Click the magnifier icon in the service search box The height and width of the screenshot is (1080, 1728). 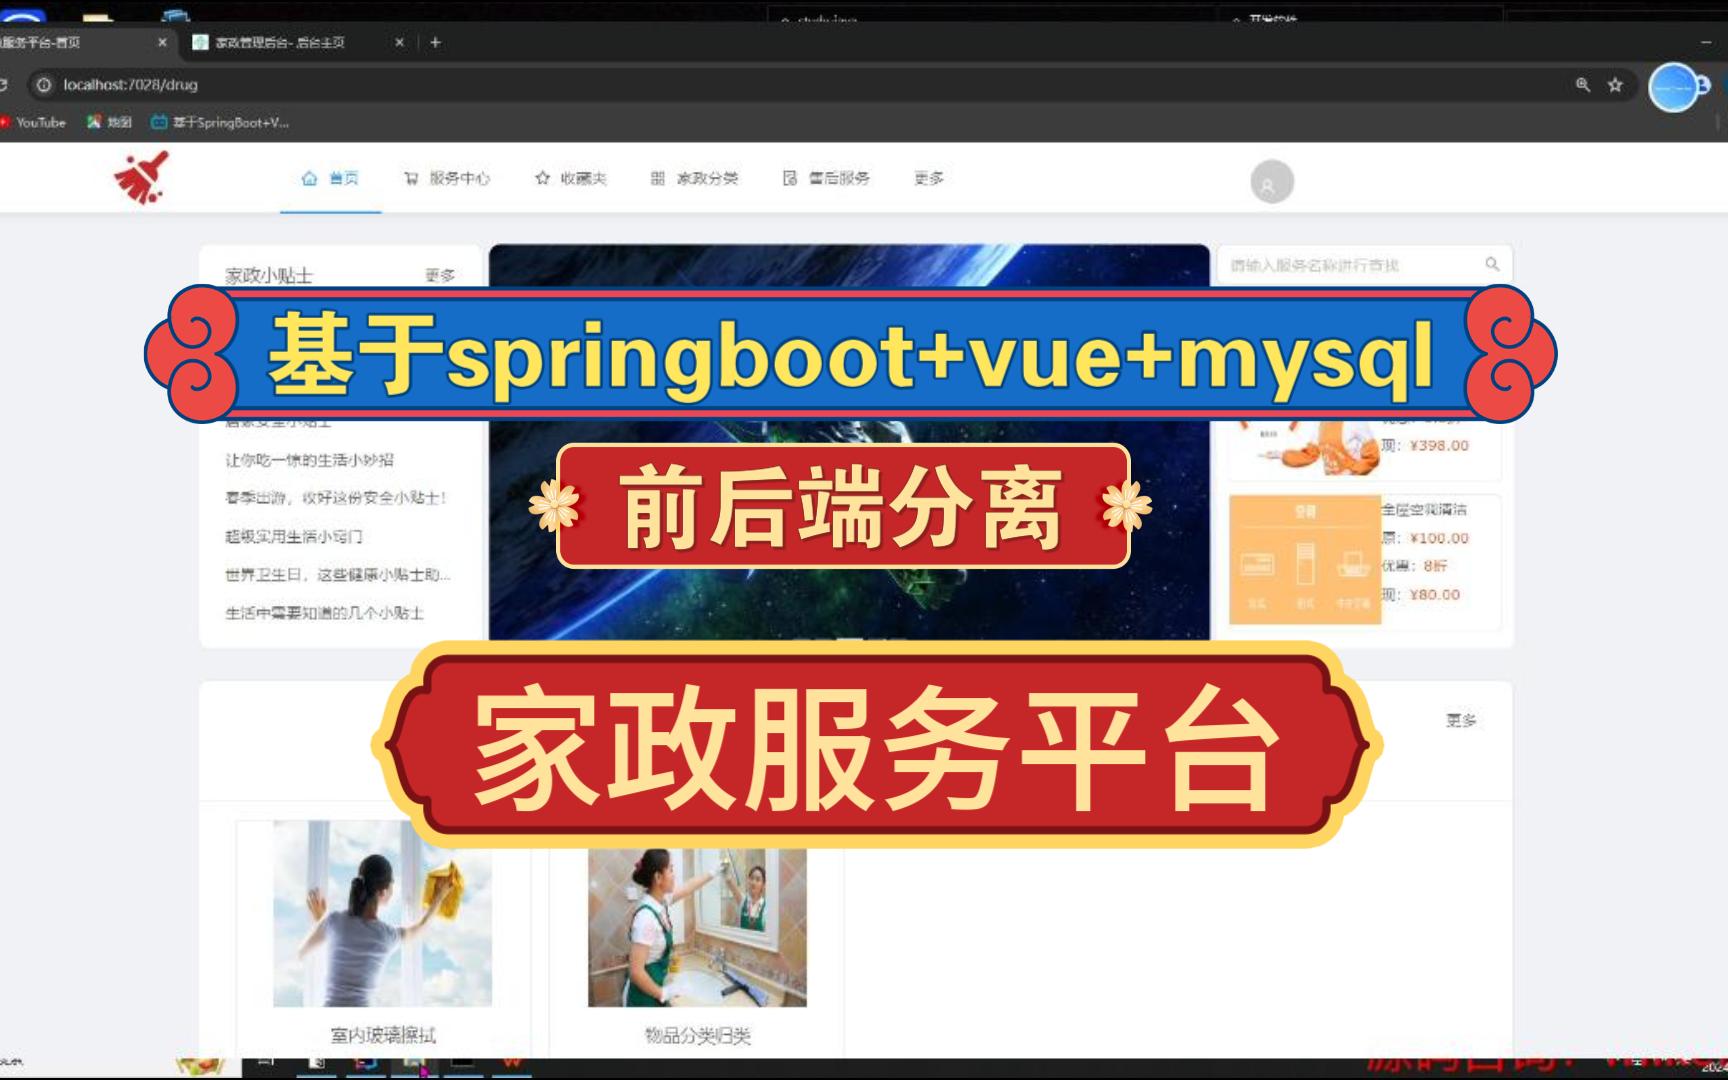(1494, 264)
